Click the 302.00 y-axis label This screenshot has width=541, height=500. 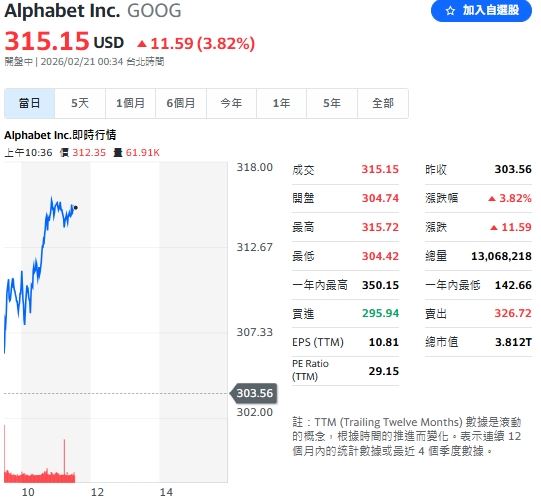point(255,412)
